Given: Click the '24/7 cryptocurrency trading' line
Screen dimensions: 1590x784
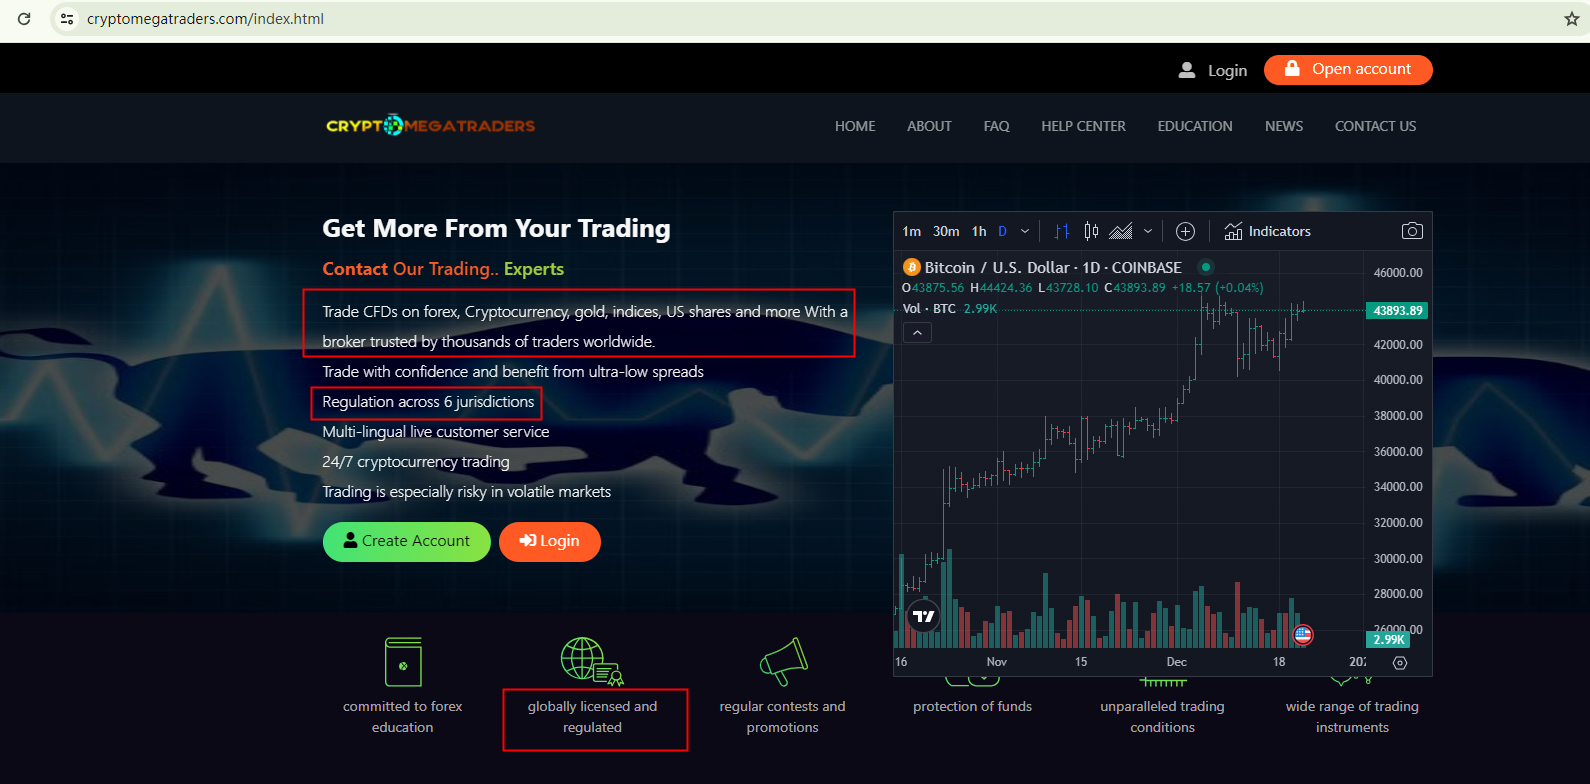Looking at the screenshot, I should (416, 461).
